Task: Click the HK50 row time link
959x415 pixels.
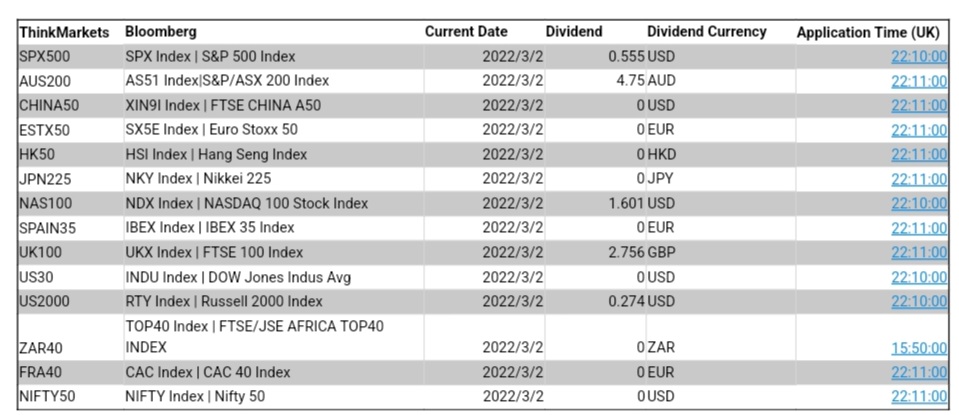Action: pyautogui.click(x=918, y=154)
